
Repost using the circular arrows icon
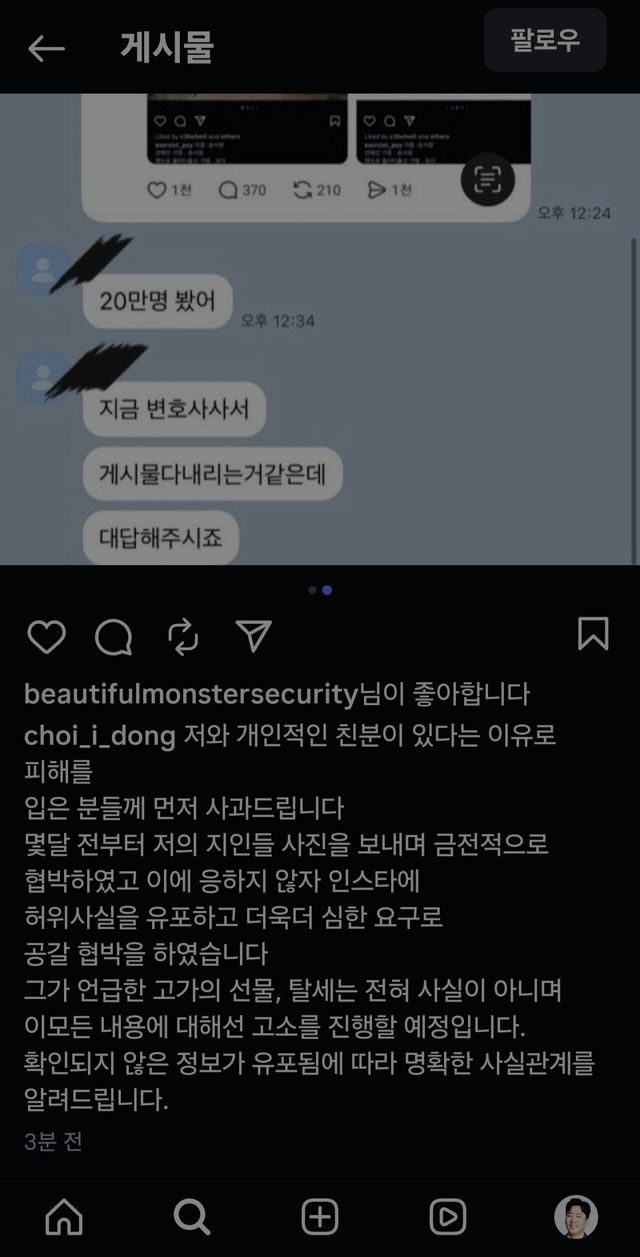click(x=183, y=635)
